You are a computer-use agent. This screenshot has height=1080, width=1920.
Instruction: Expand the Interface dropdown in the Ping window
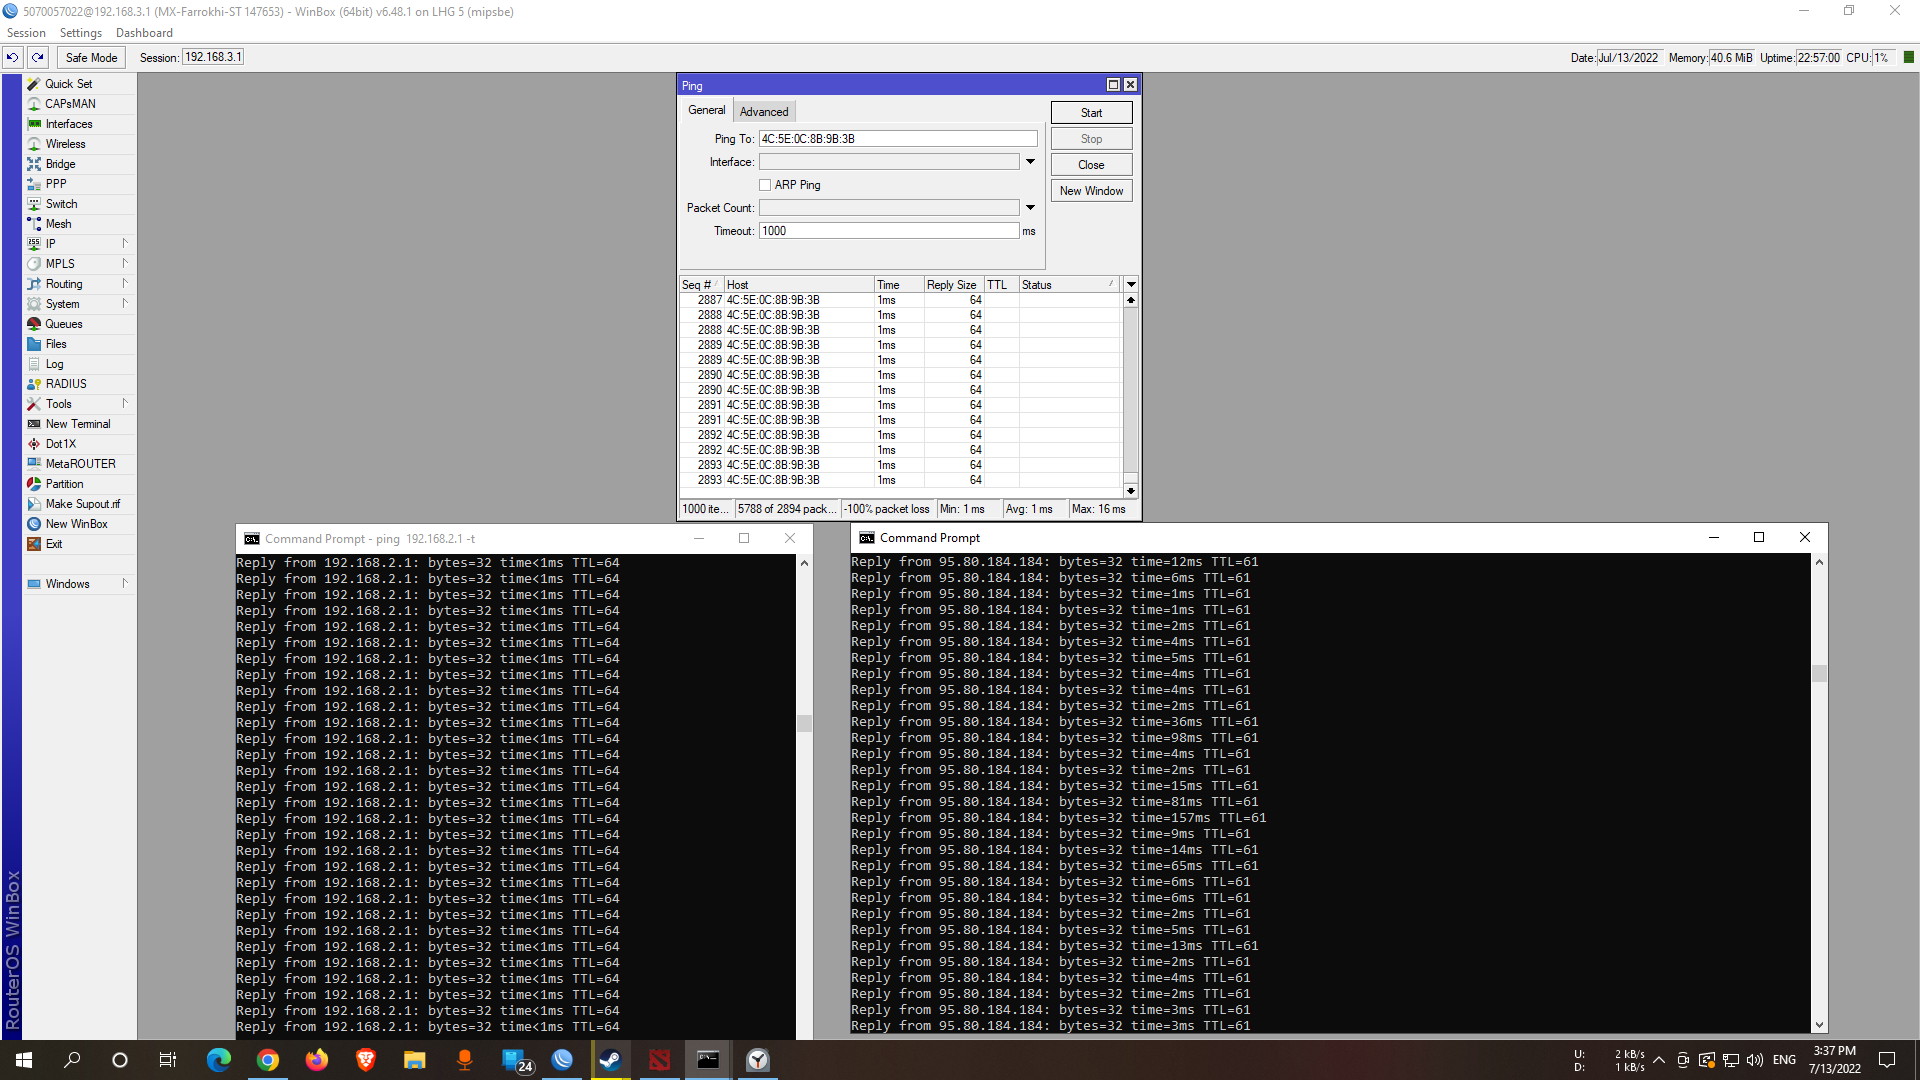1030,161
